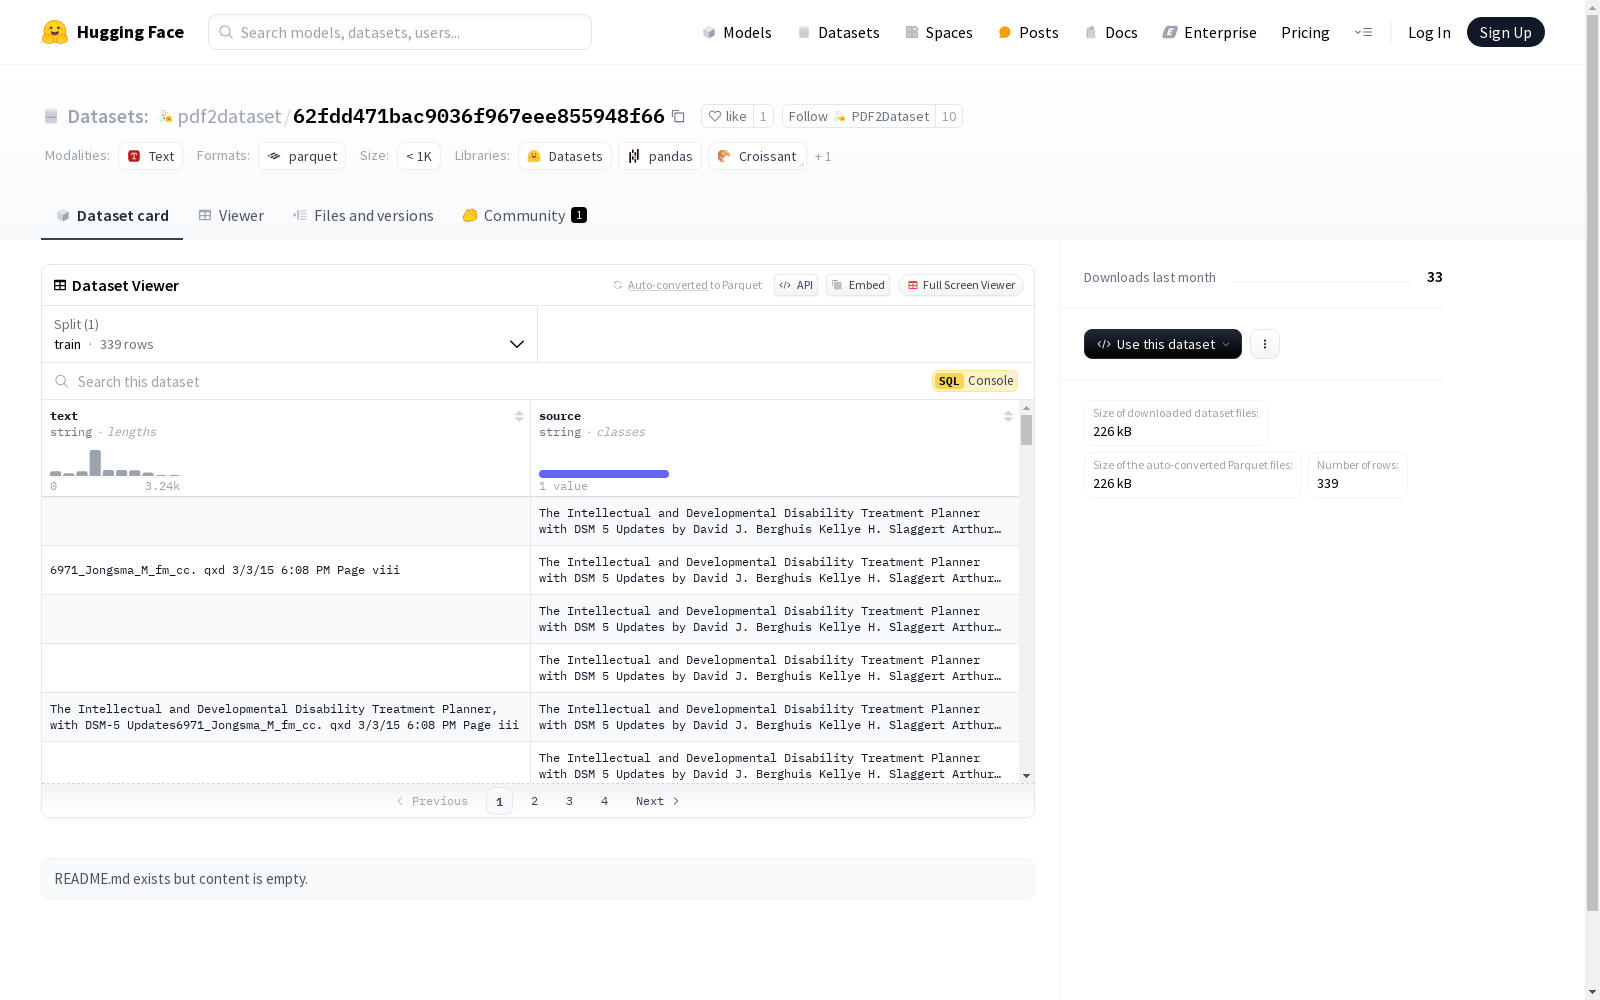Open the like count badge showing 1
The width and height of the screenshot is (1600, 1000).
(763, 116)
